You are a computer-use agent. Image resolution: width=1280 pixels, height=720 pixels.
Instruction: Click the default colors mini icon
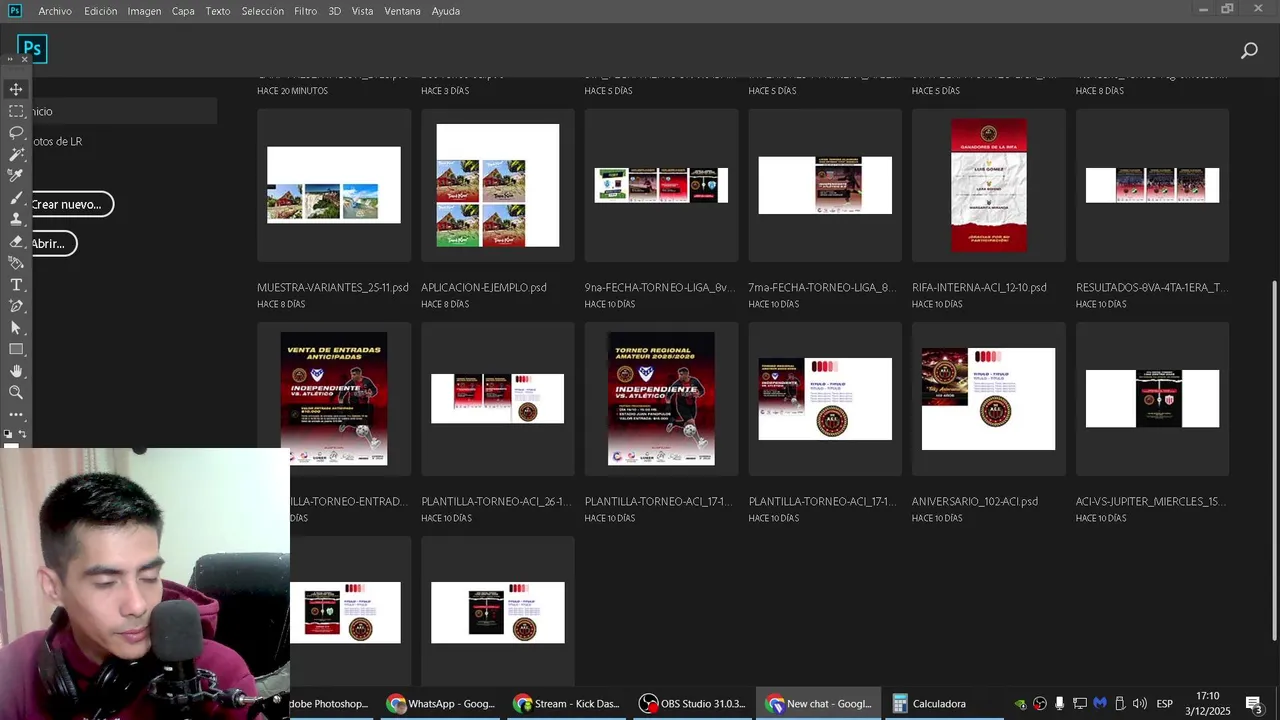coord(9,434)
